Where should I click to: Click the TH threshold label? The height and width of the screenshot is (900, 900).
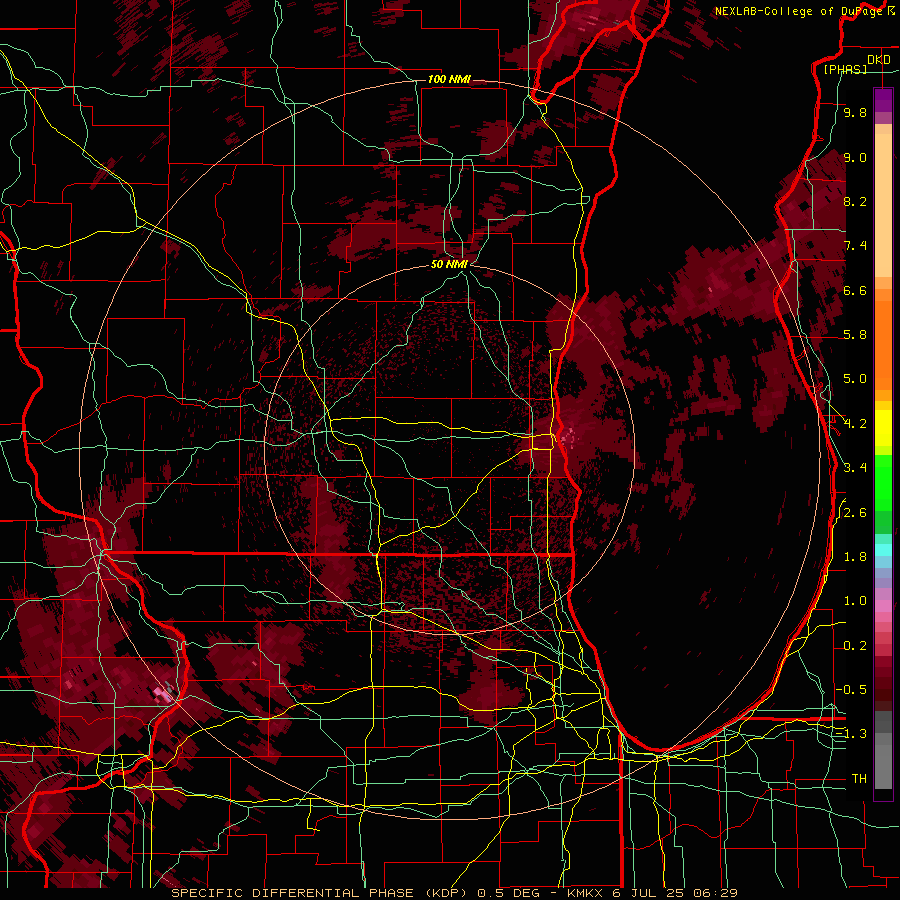[859, 778]
